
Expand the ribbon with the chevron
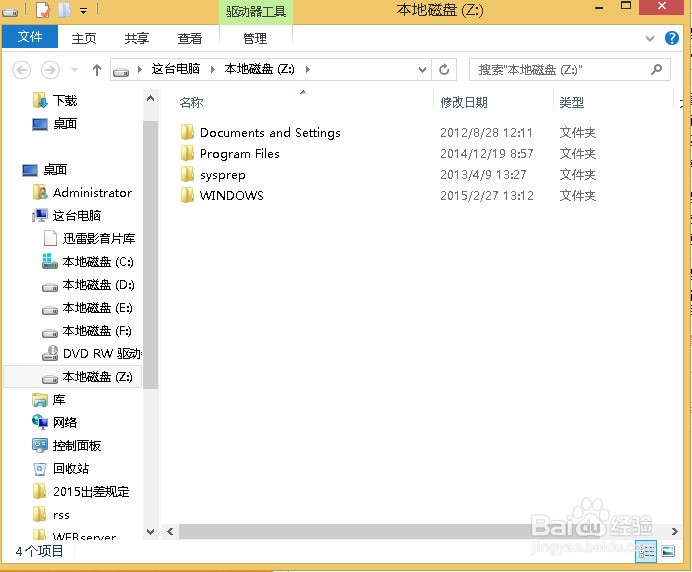(650, 38)
